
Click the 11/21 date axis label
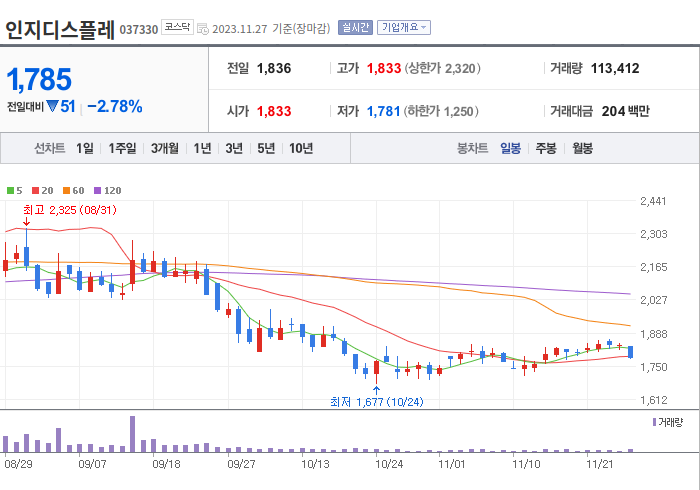tap(599, 464)
